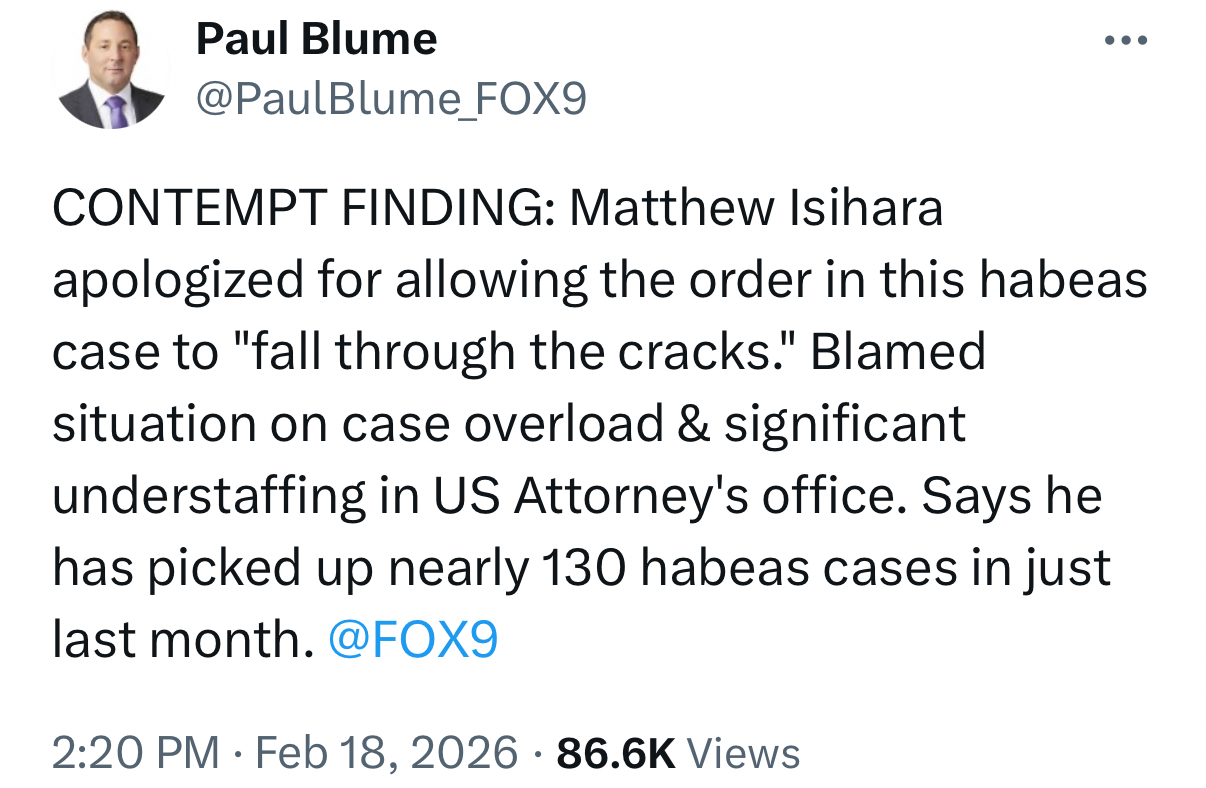Viewport: 1206px width, 788px height.
Task: Open the @FOX9 mention link
Action: 412,641
